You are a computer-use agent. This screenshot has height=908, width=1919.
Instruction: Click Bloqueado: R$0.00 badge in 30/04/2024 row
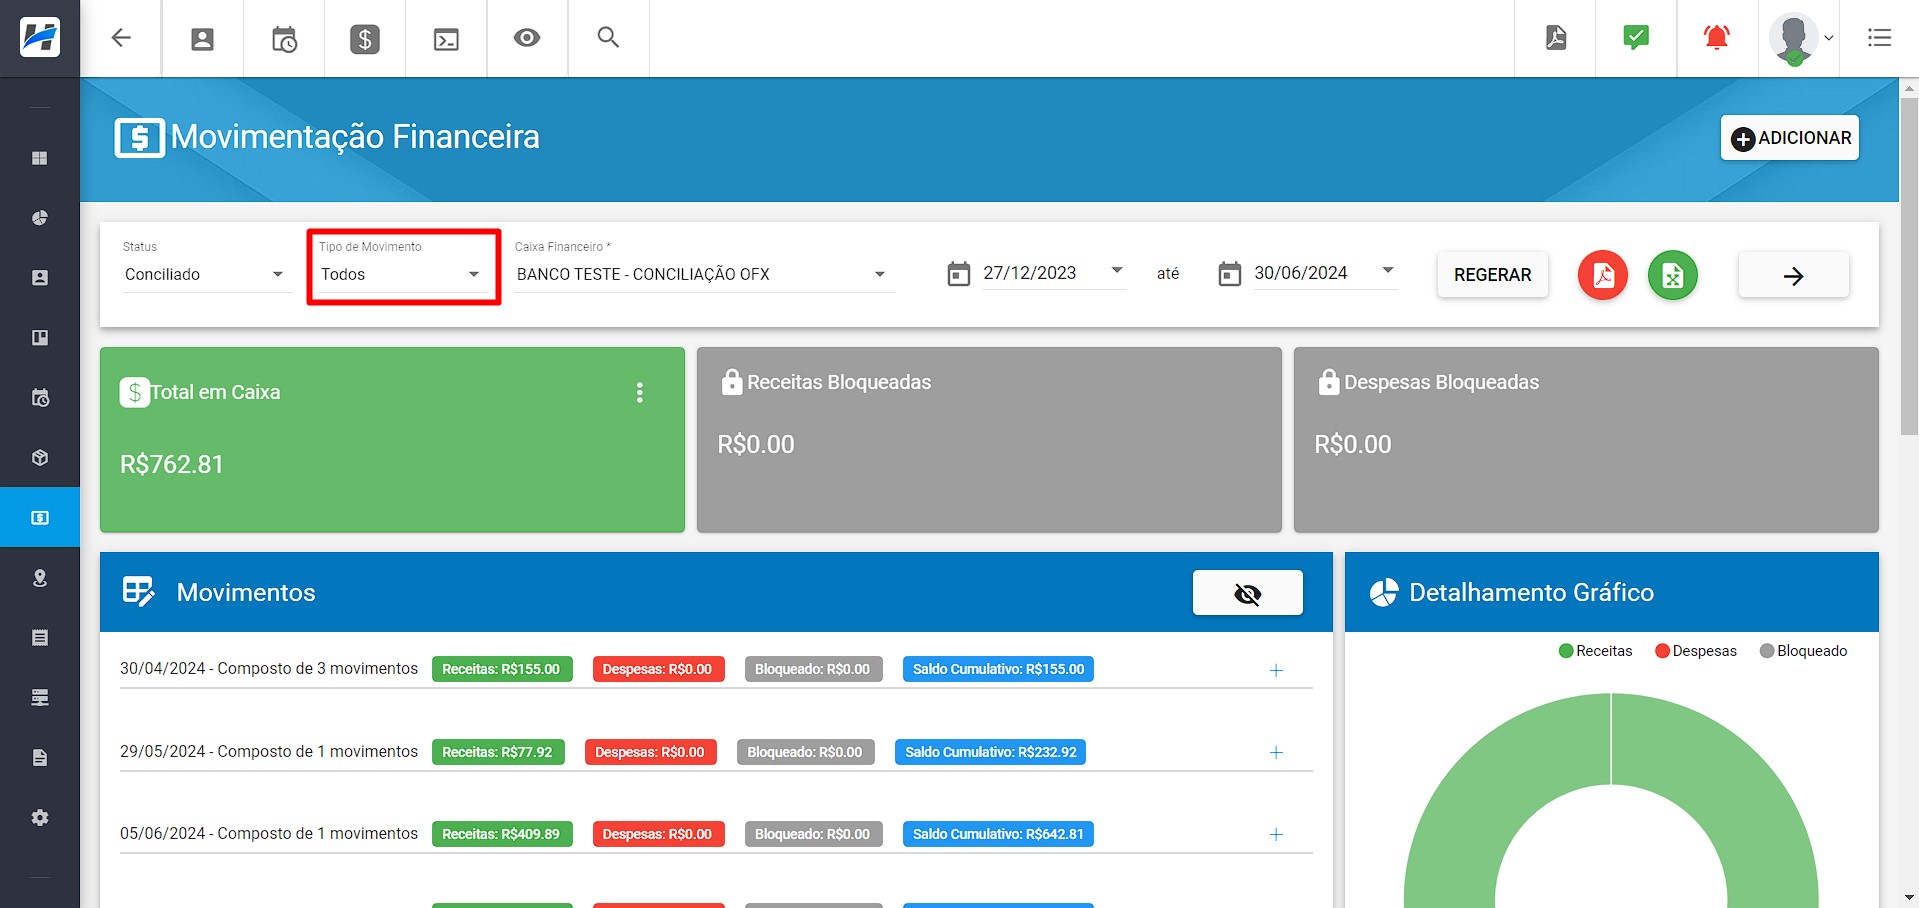[x=813, y=669]
